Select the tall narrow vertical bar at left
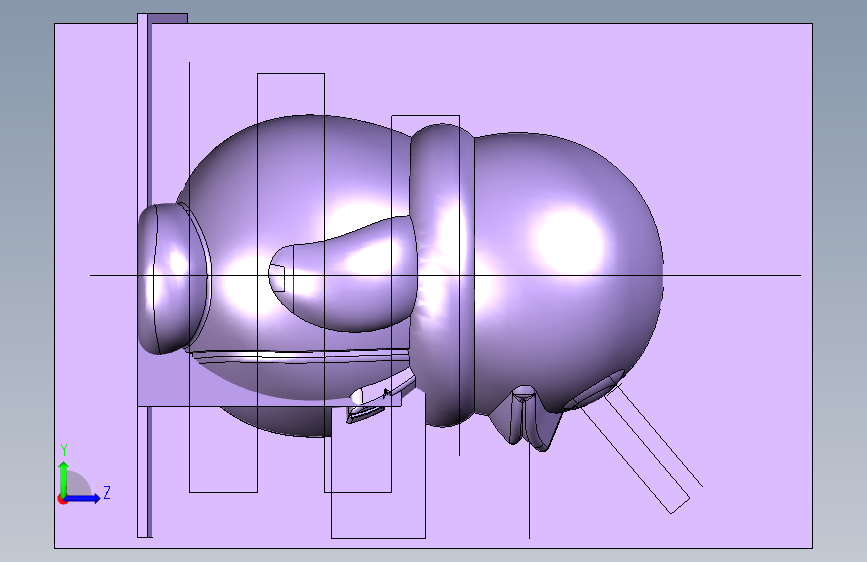Screen dimensions: 867x562 click(144, 275)
